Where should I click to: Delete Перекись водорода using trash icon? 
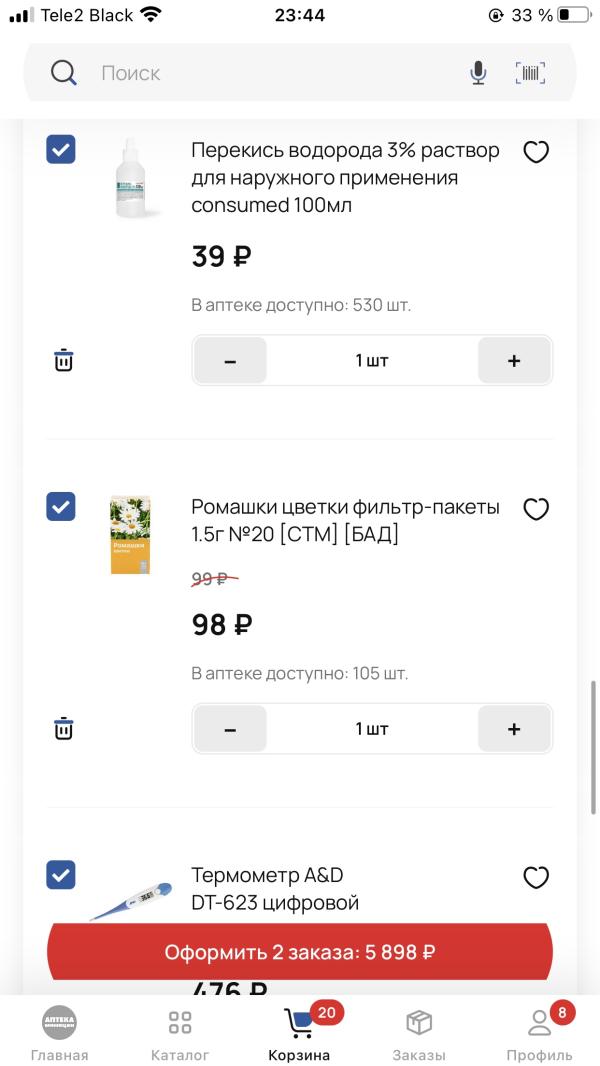(x=63, y=360)
